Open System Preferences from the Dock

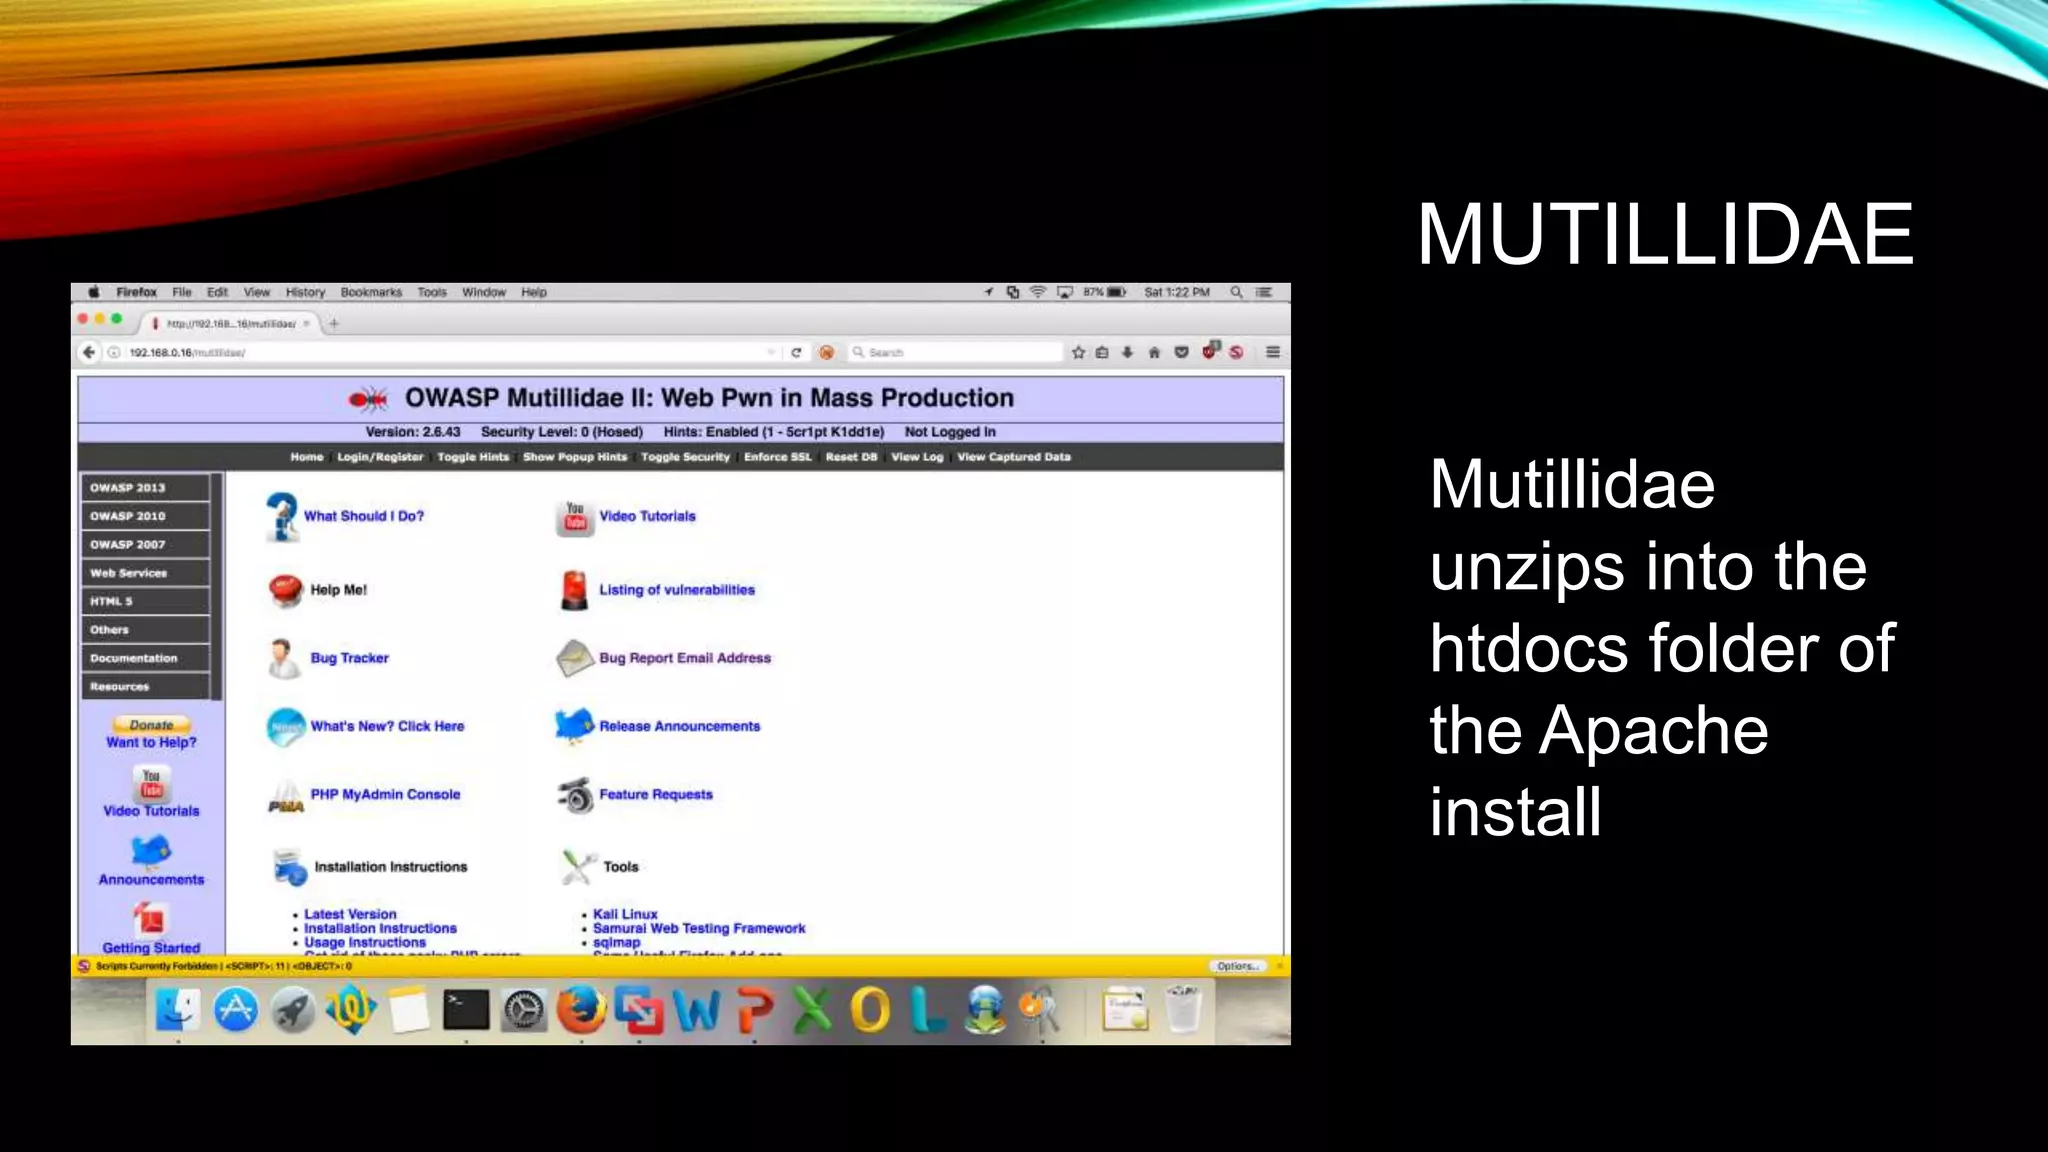coord(524,1011)
